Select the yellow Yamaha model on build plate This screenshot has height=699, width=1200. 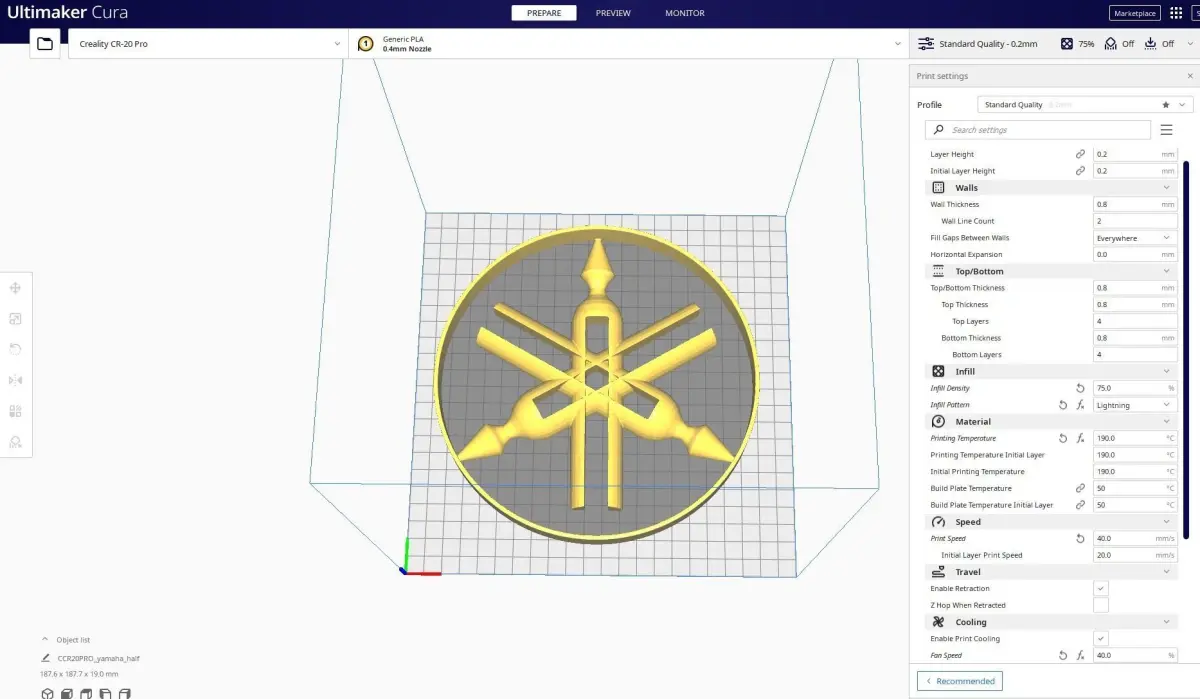[596, 385]
